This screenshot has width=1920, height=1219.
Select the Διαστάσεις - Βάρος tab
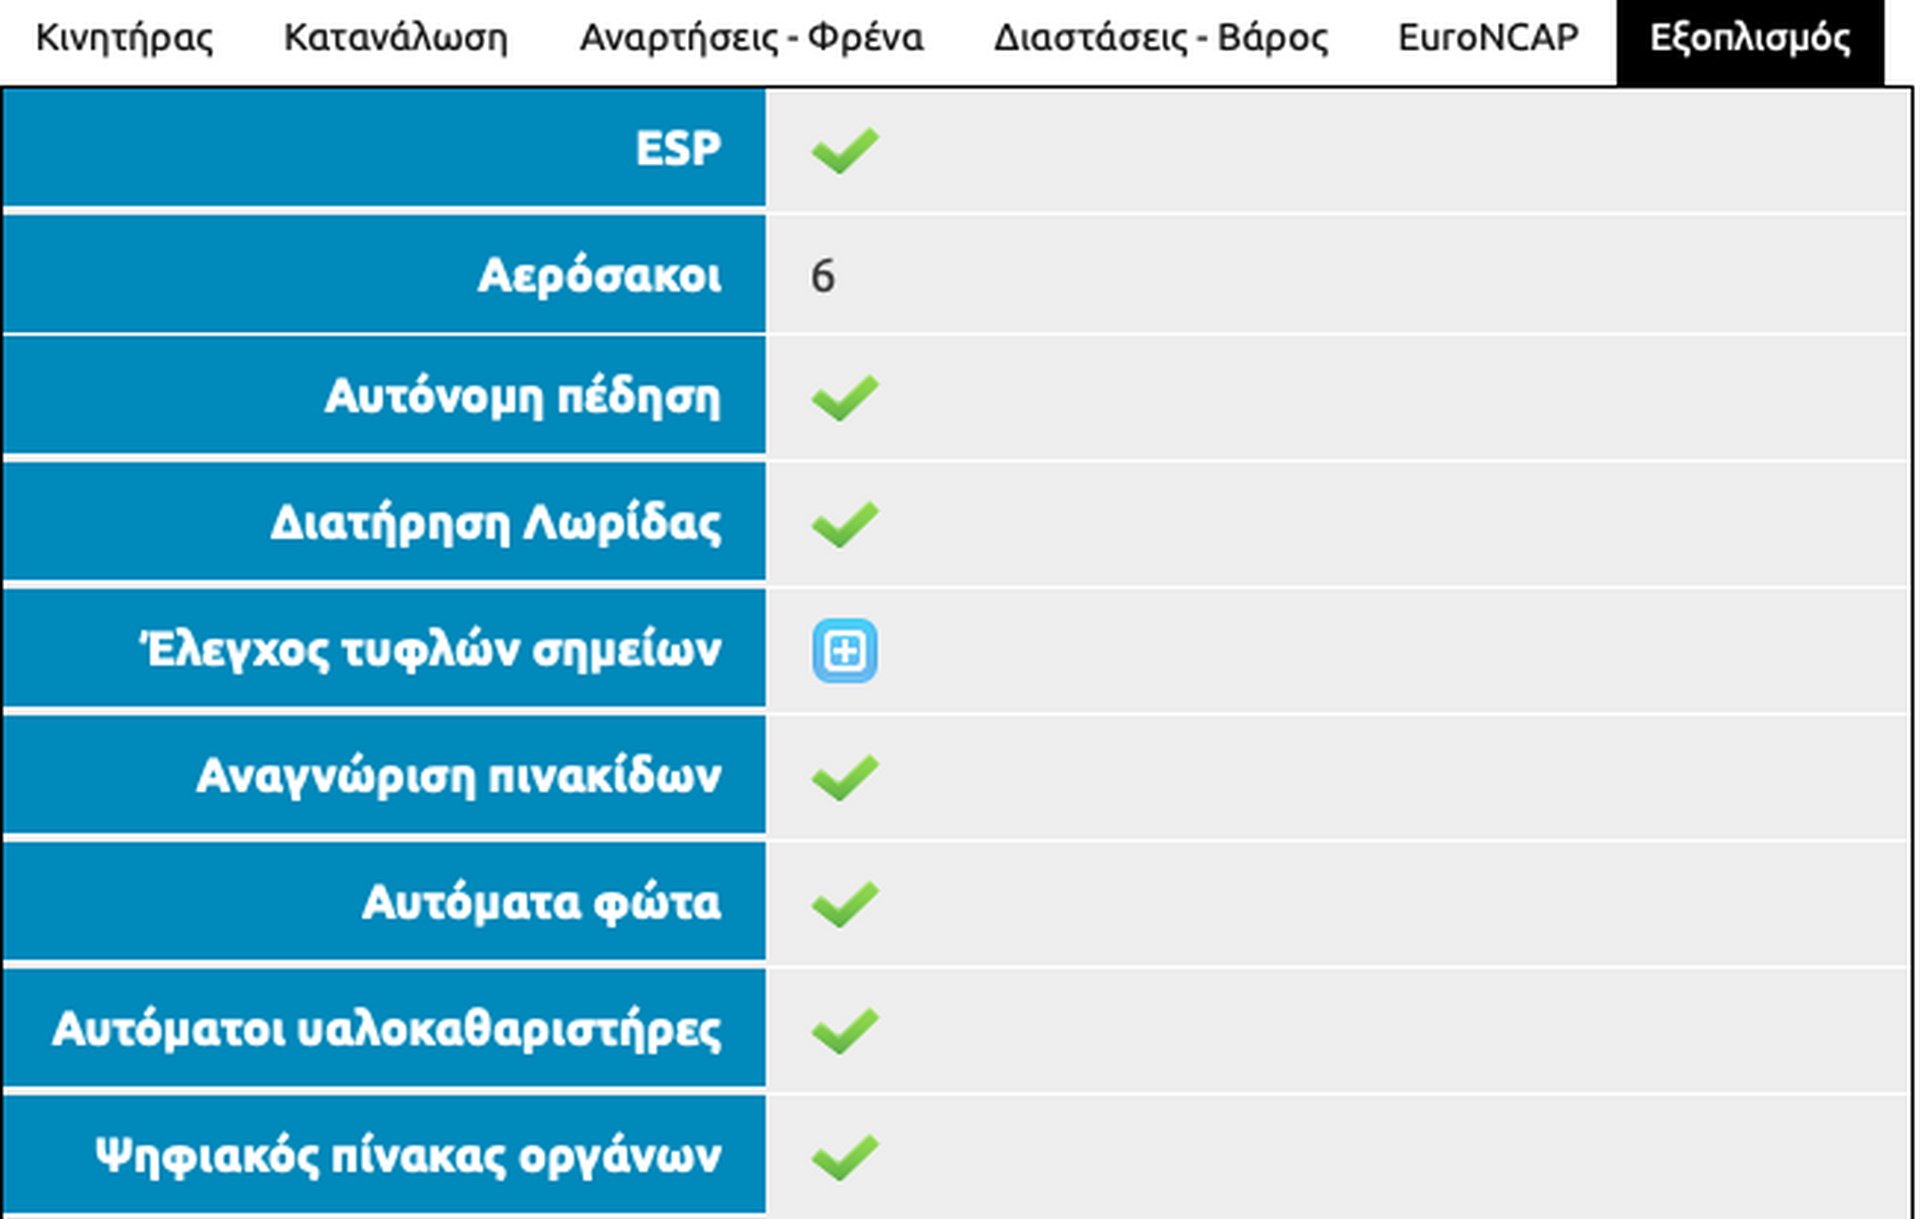[1161, 38]
